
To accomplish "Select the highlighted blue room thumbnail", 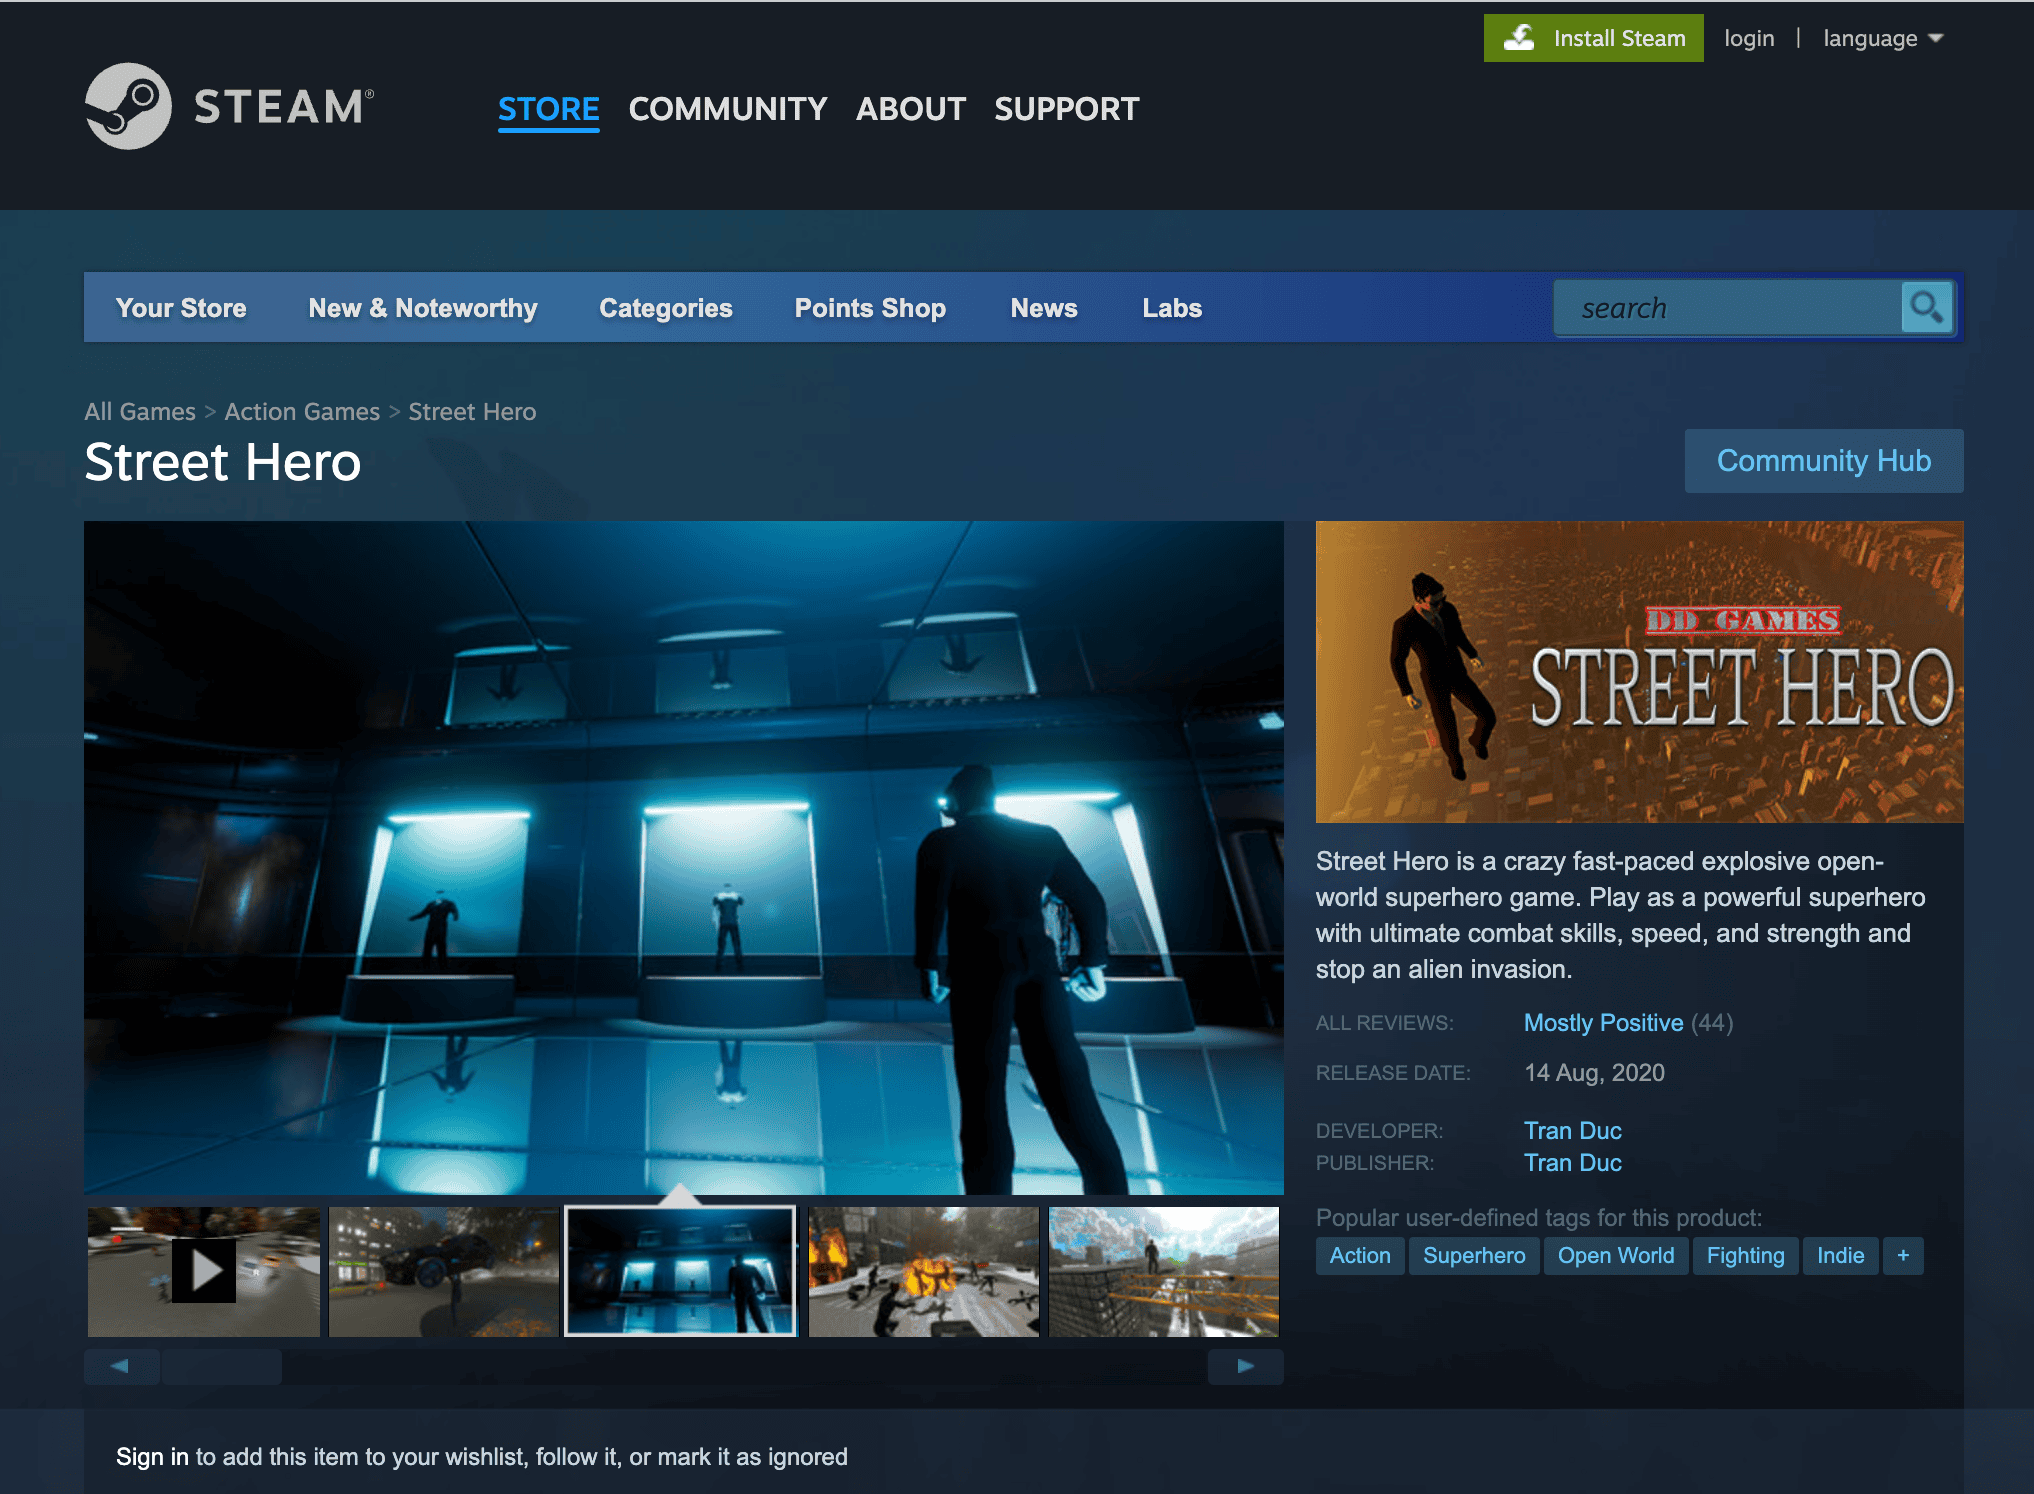I will click(x=681, y=1271).
